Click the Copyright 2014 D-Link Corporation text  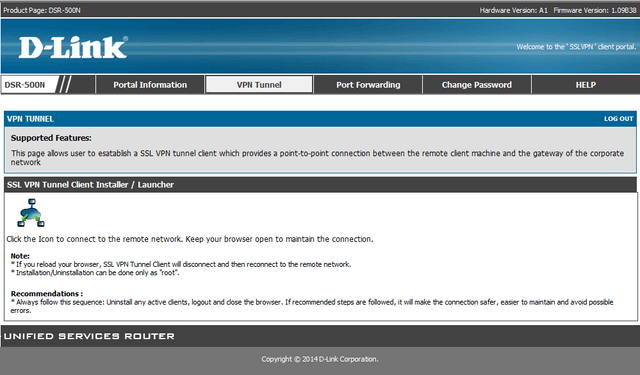pyautogui.click(x=320, y=359)
